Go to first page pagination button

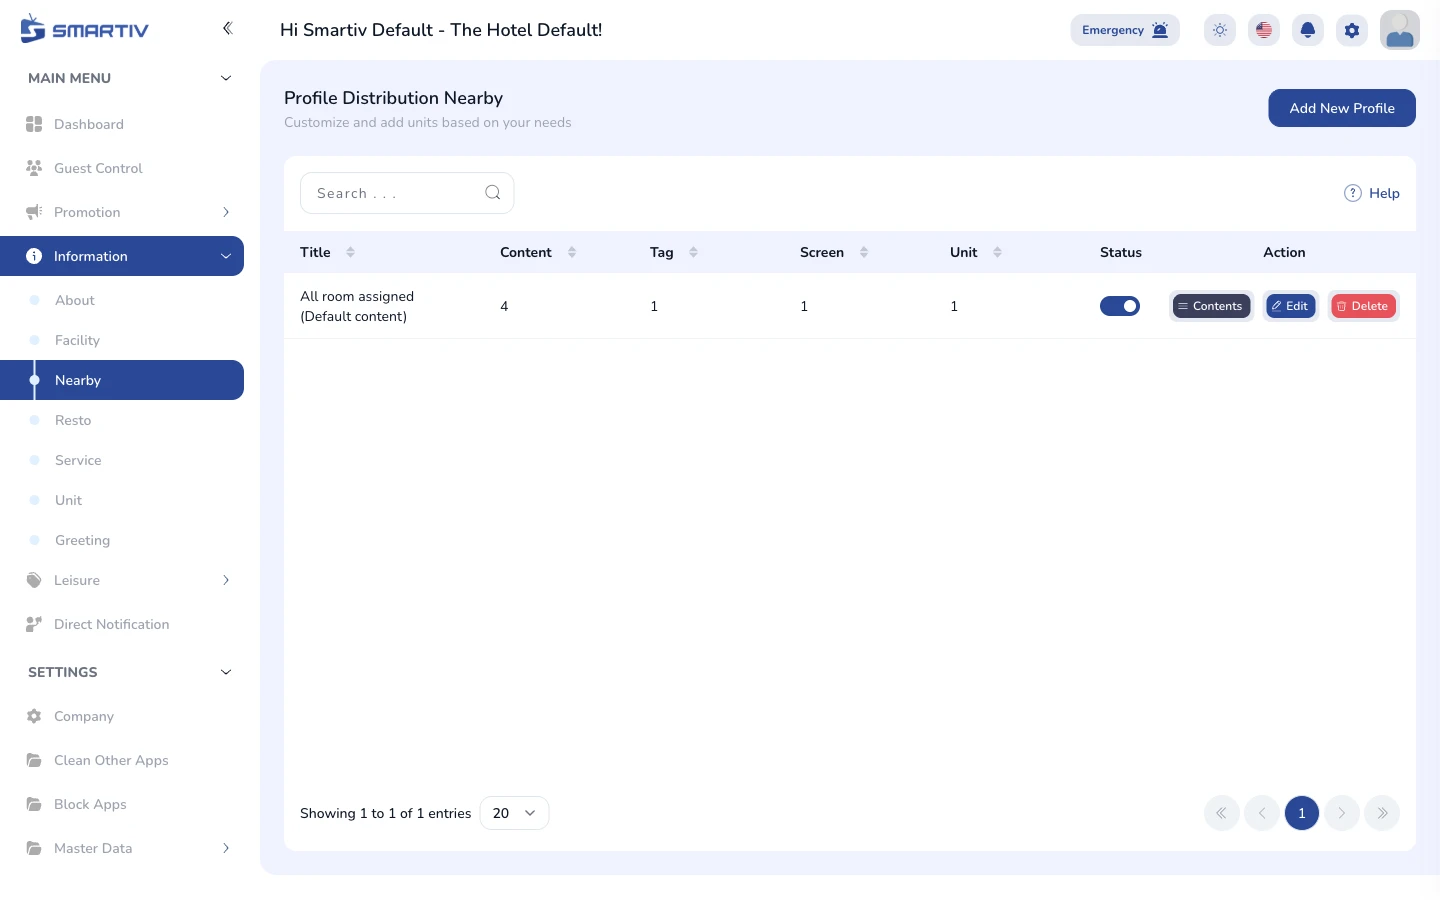pyautogui.click(x=1222, y=813)
